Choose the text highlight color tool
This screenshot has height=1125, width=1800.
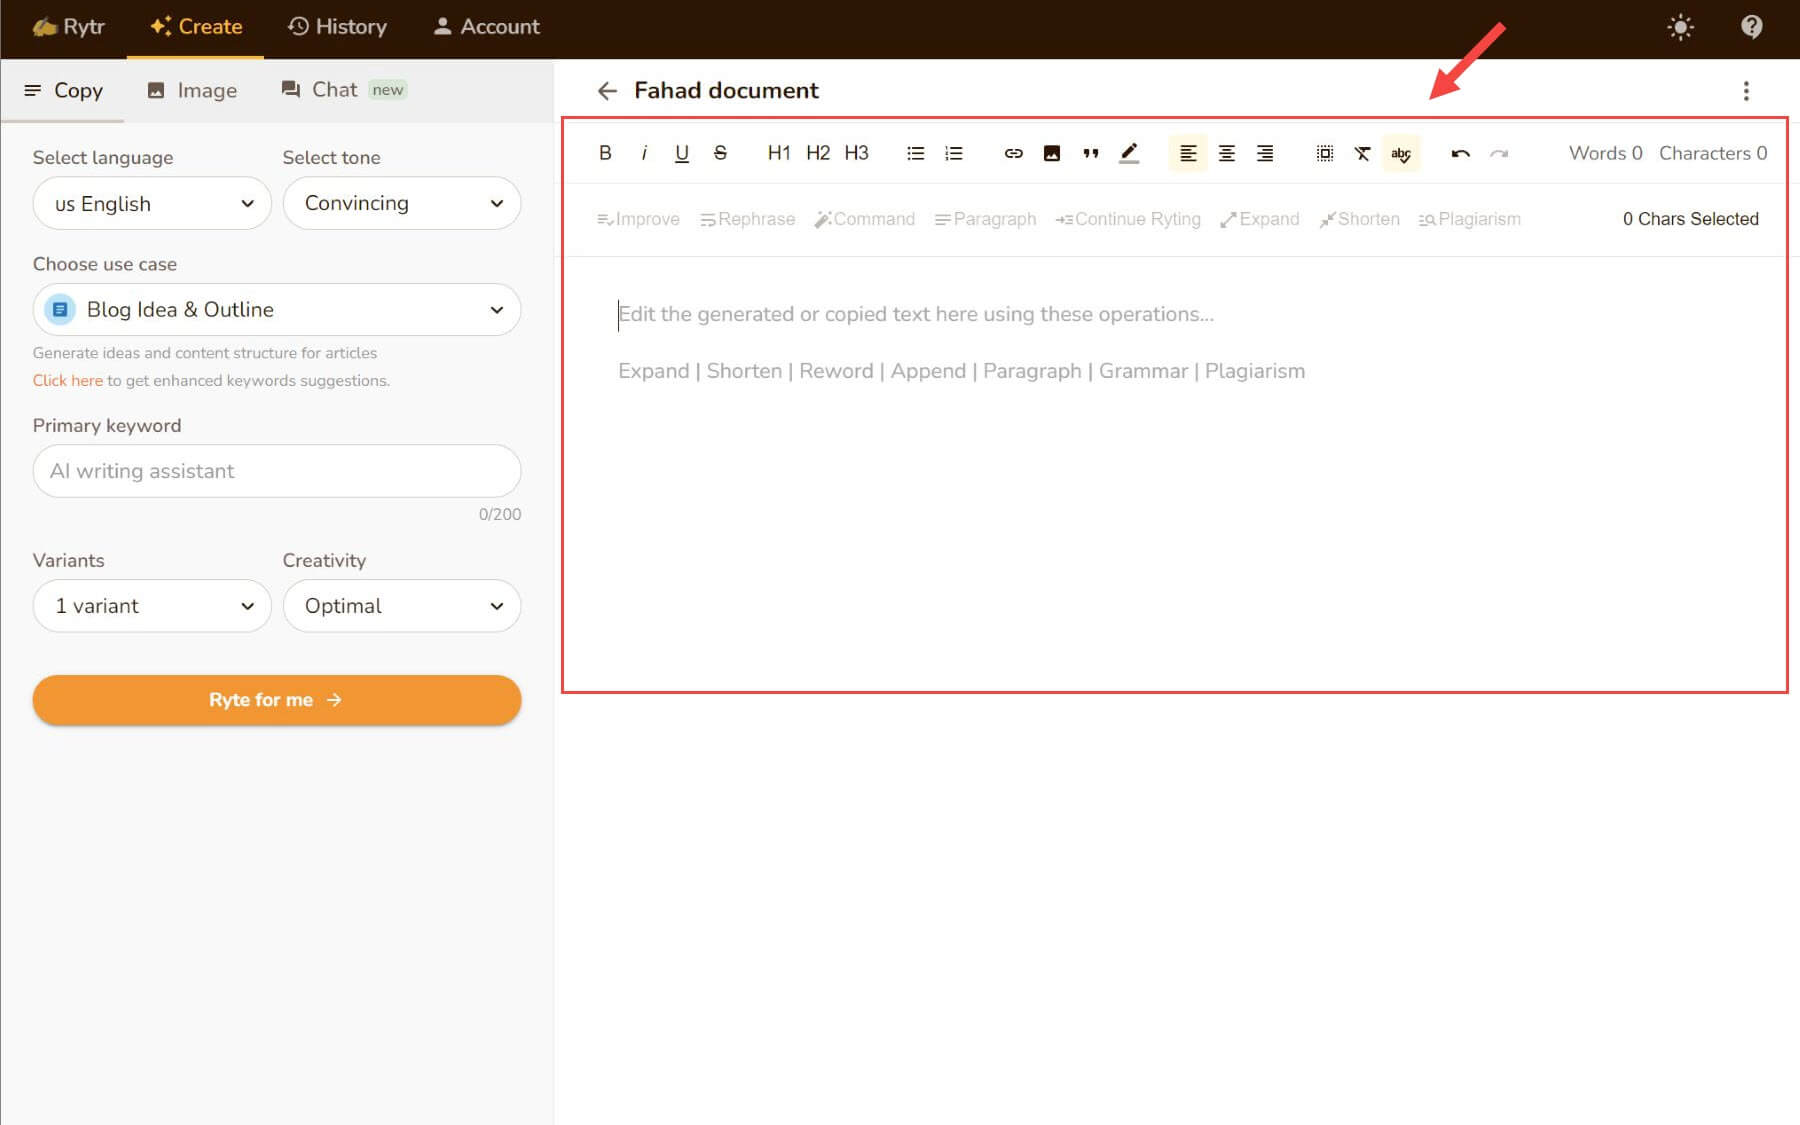point(1128,153)
